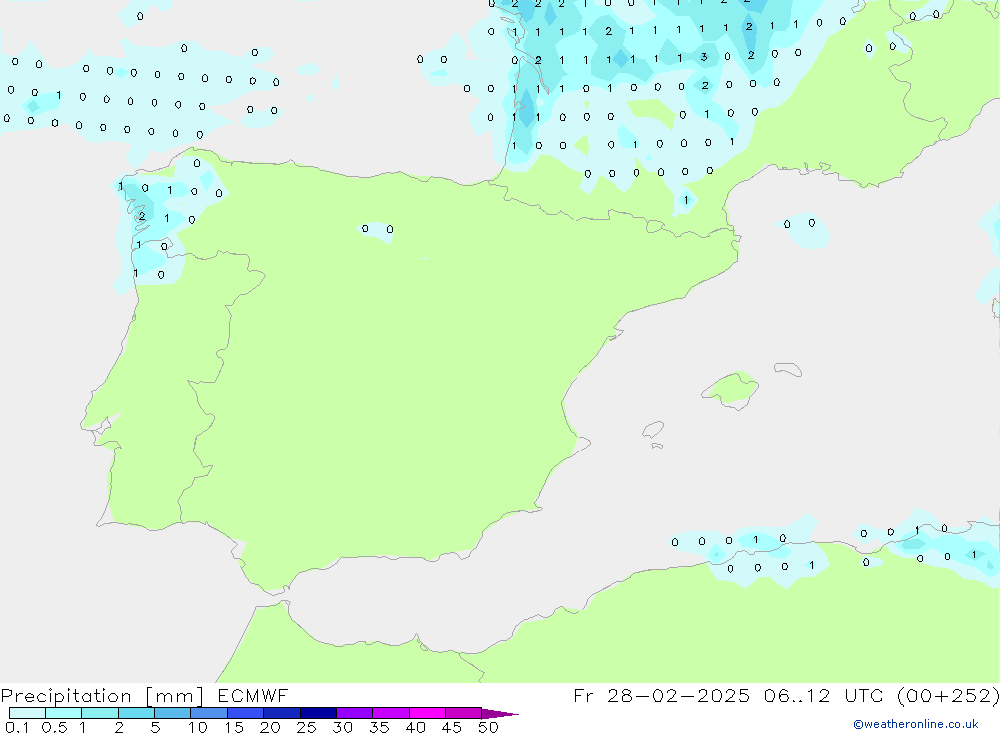Click the 15–20 mm legend swatch
The image size is (1000, 733).
click(x=246, y=713)
